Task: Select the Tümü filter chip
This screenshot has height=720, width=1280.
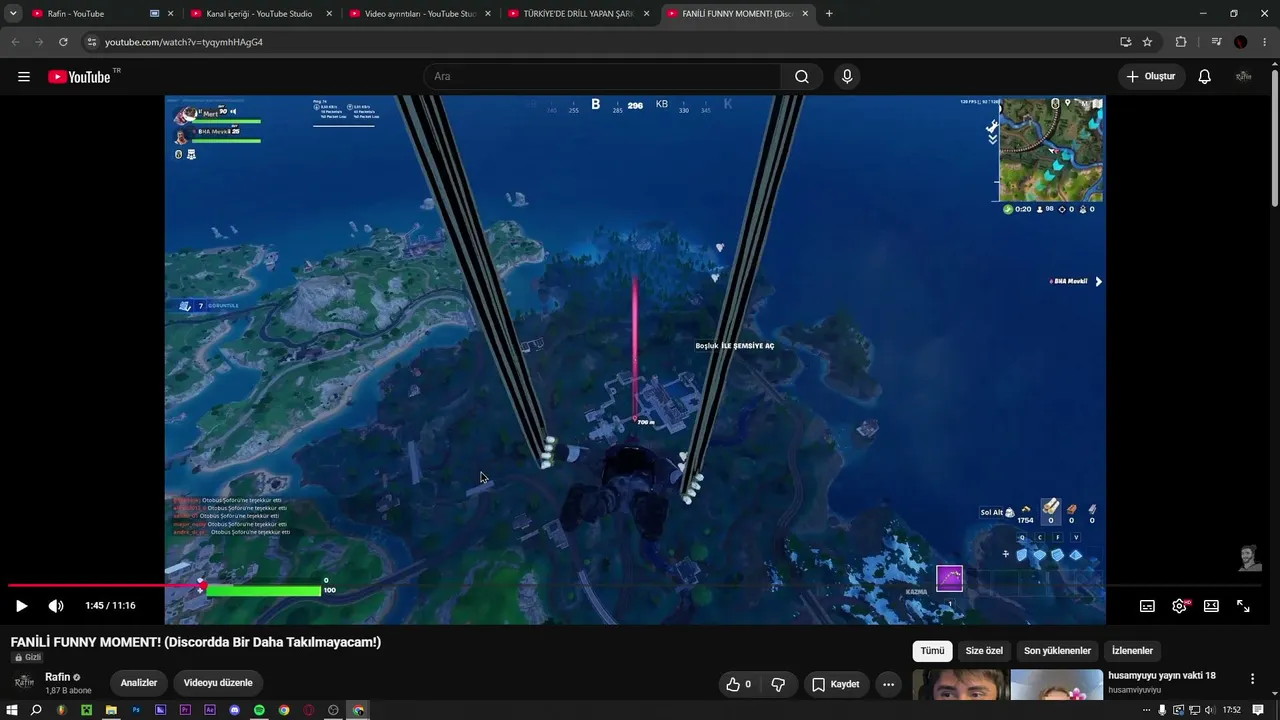Action: tap(932, 651)
